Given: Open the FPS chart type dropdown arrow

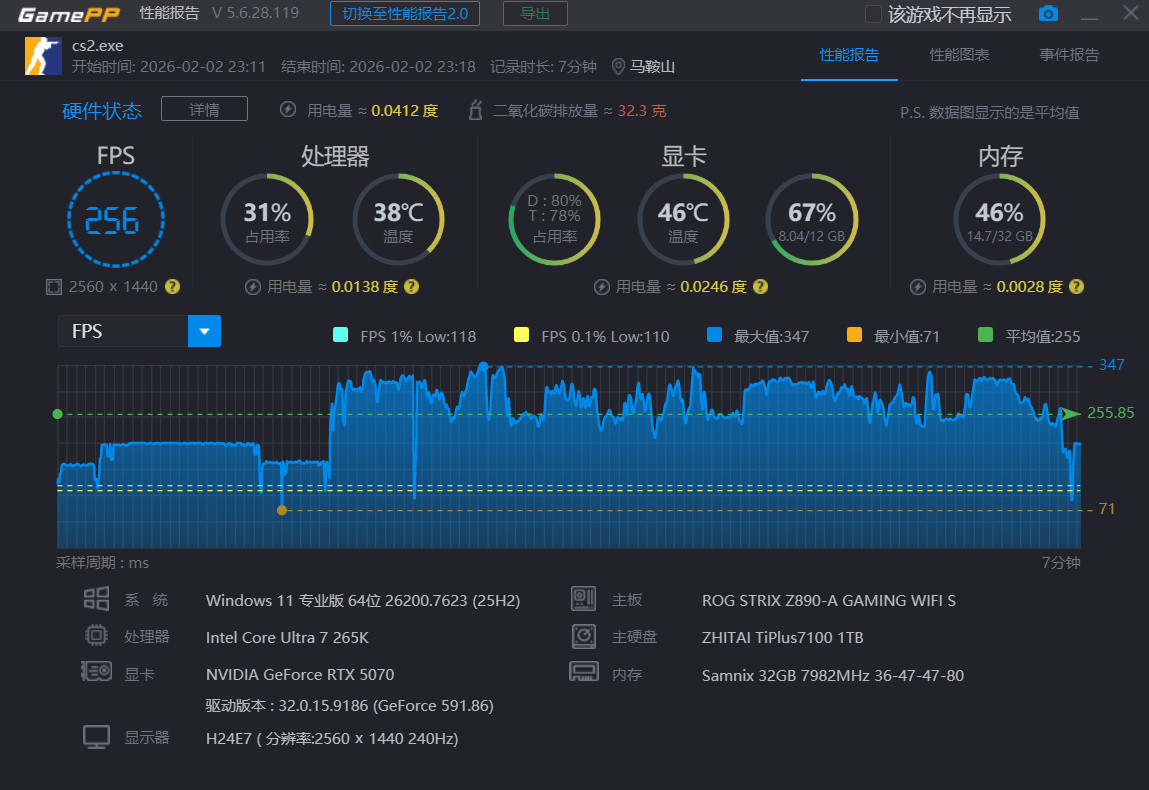Looking at the screenshot, I should tap(204, 331).
